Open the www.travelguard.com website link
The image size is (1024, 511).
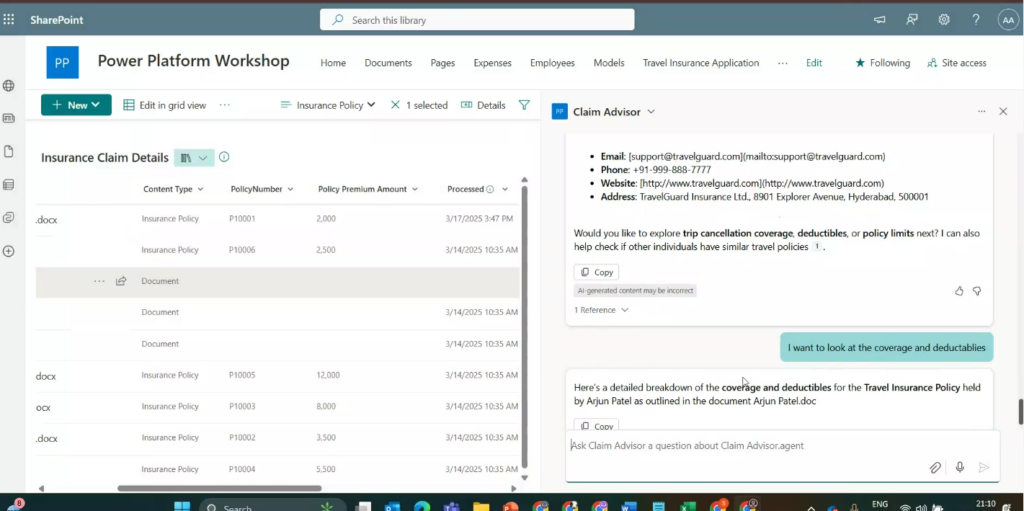click(761, 183)
